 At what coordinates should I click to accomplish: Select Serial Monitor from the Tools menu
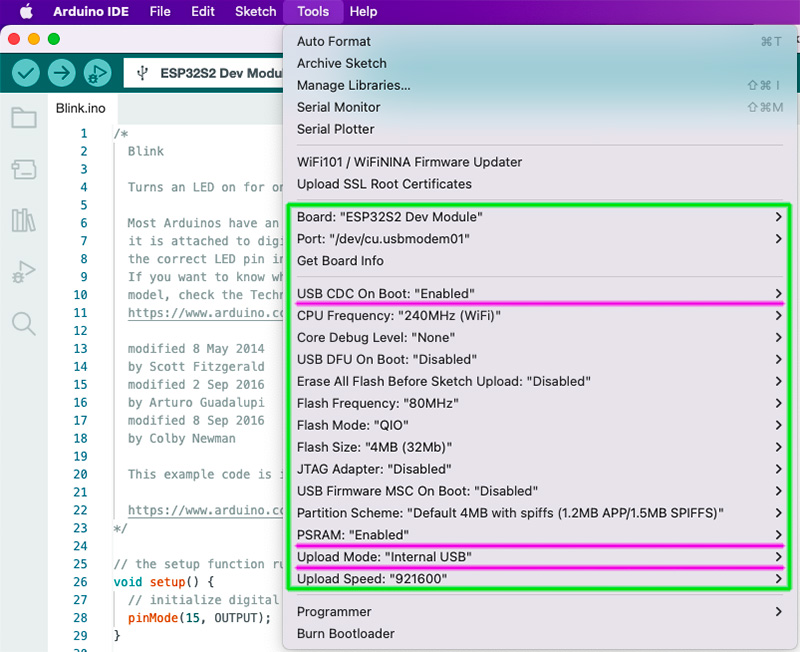pos(338,107)
